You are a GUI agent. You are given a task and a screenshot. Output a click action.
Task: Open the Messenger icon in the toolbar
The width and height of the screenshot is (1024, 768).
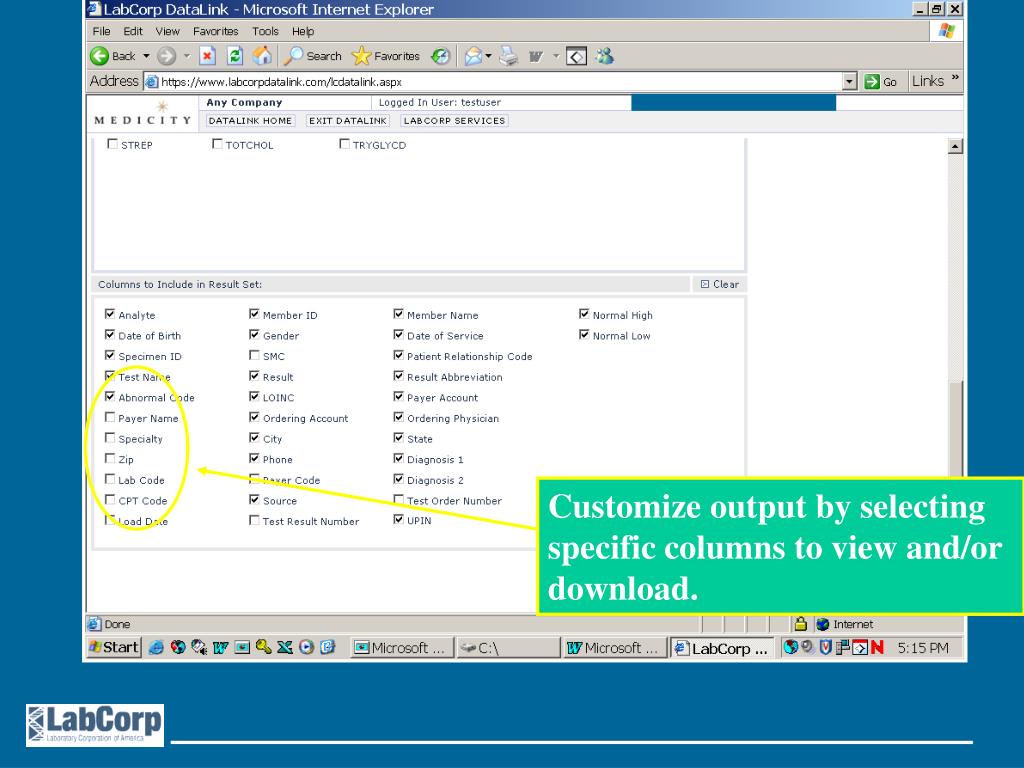(x=604, y=56)
